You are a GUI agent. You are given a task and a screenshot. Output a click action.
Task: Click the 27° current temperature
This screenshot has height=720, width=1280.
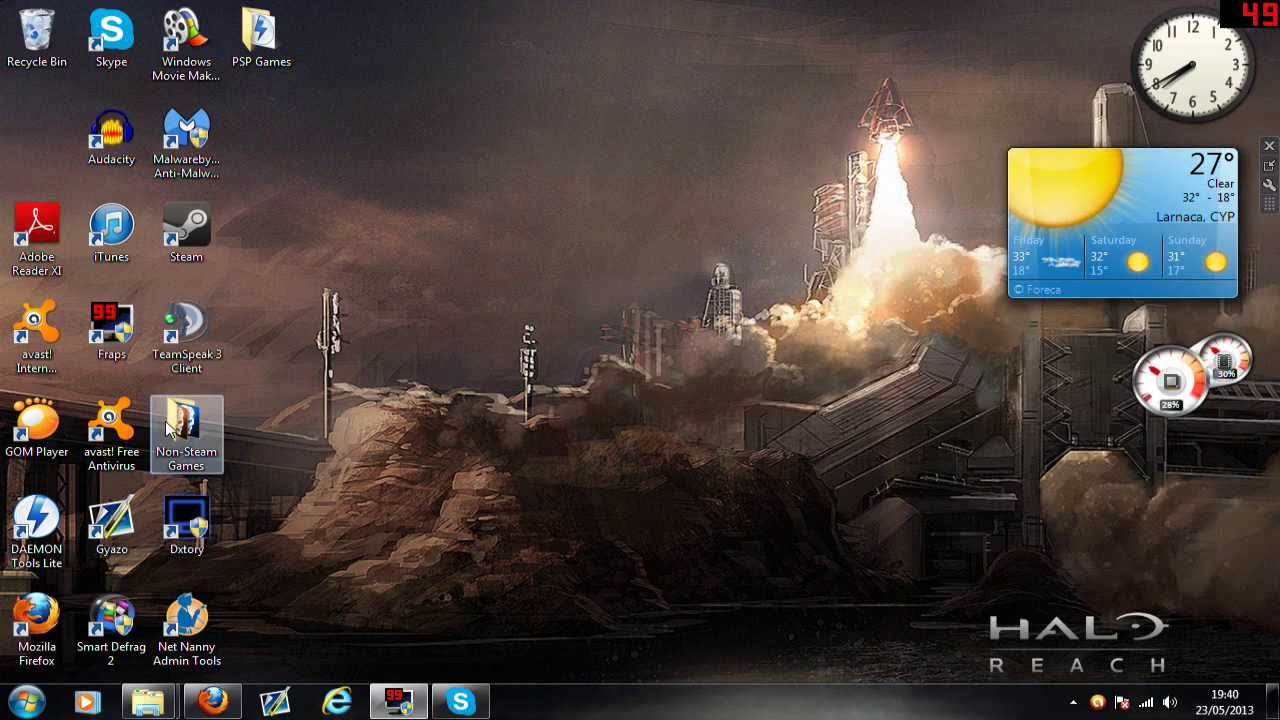1212,164
